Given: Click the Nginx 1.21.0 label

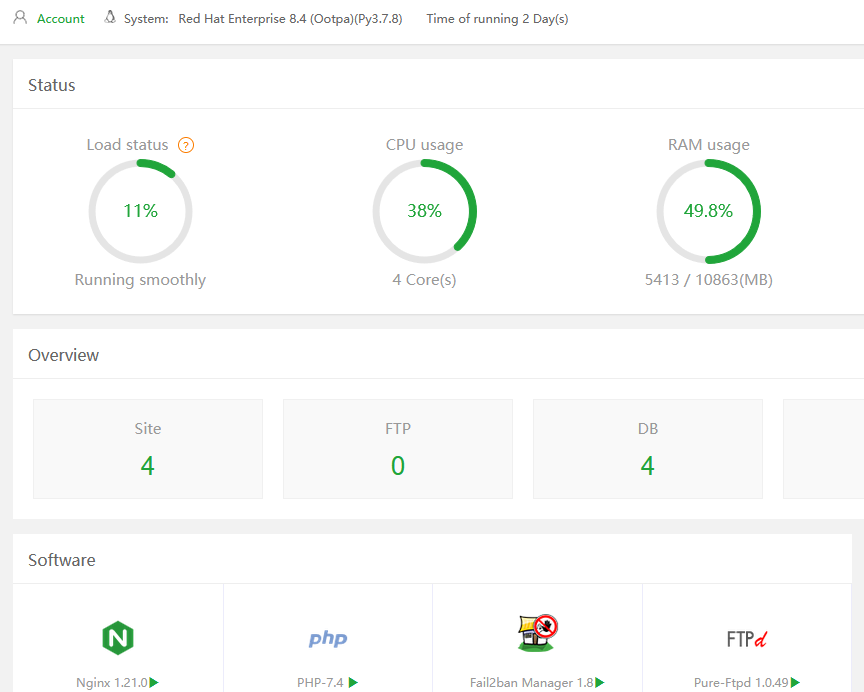Looking at the screenshot, I should tap(112, 683).
